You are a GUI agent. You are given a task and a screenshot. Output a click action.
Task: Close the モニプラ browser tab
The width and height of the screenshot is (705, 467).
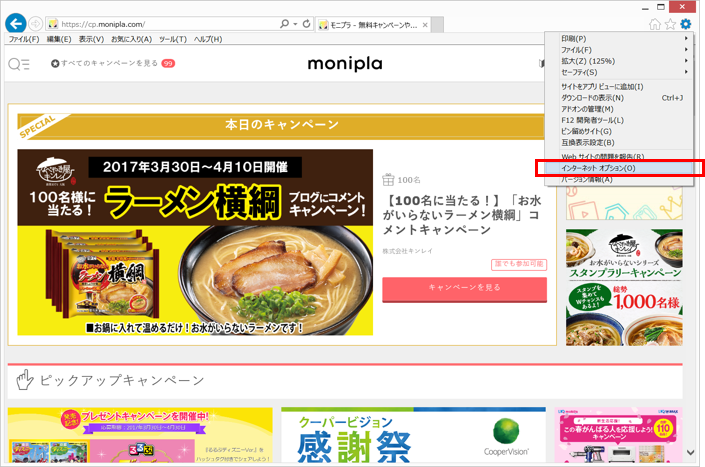pos(425,25)
